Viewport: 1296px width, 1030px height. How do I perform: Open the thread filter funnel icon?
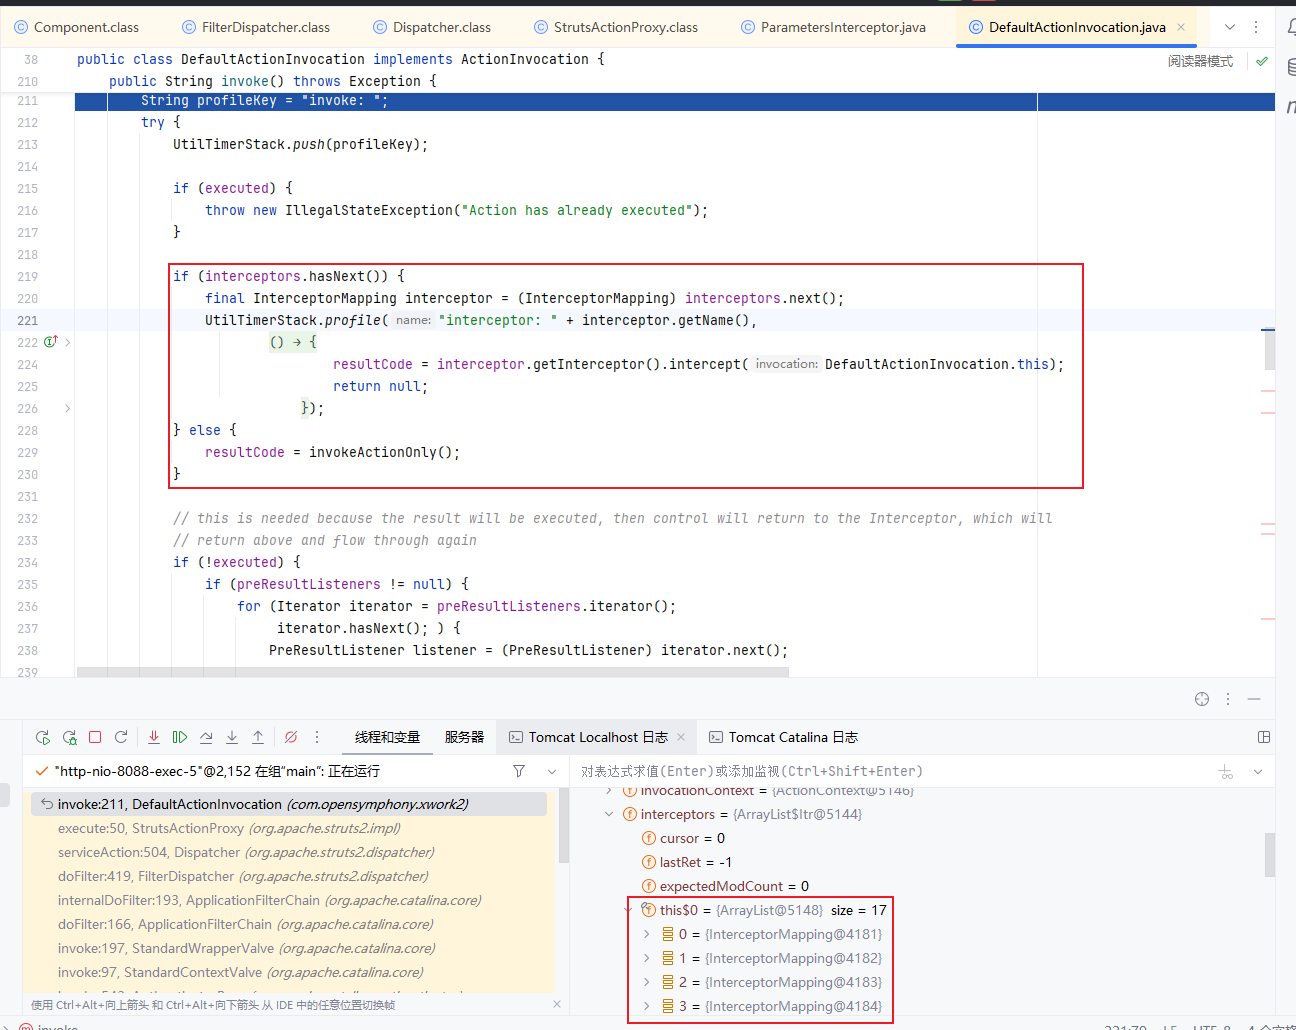519,771
